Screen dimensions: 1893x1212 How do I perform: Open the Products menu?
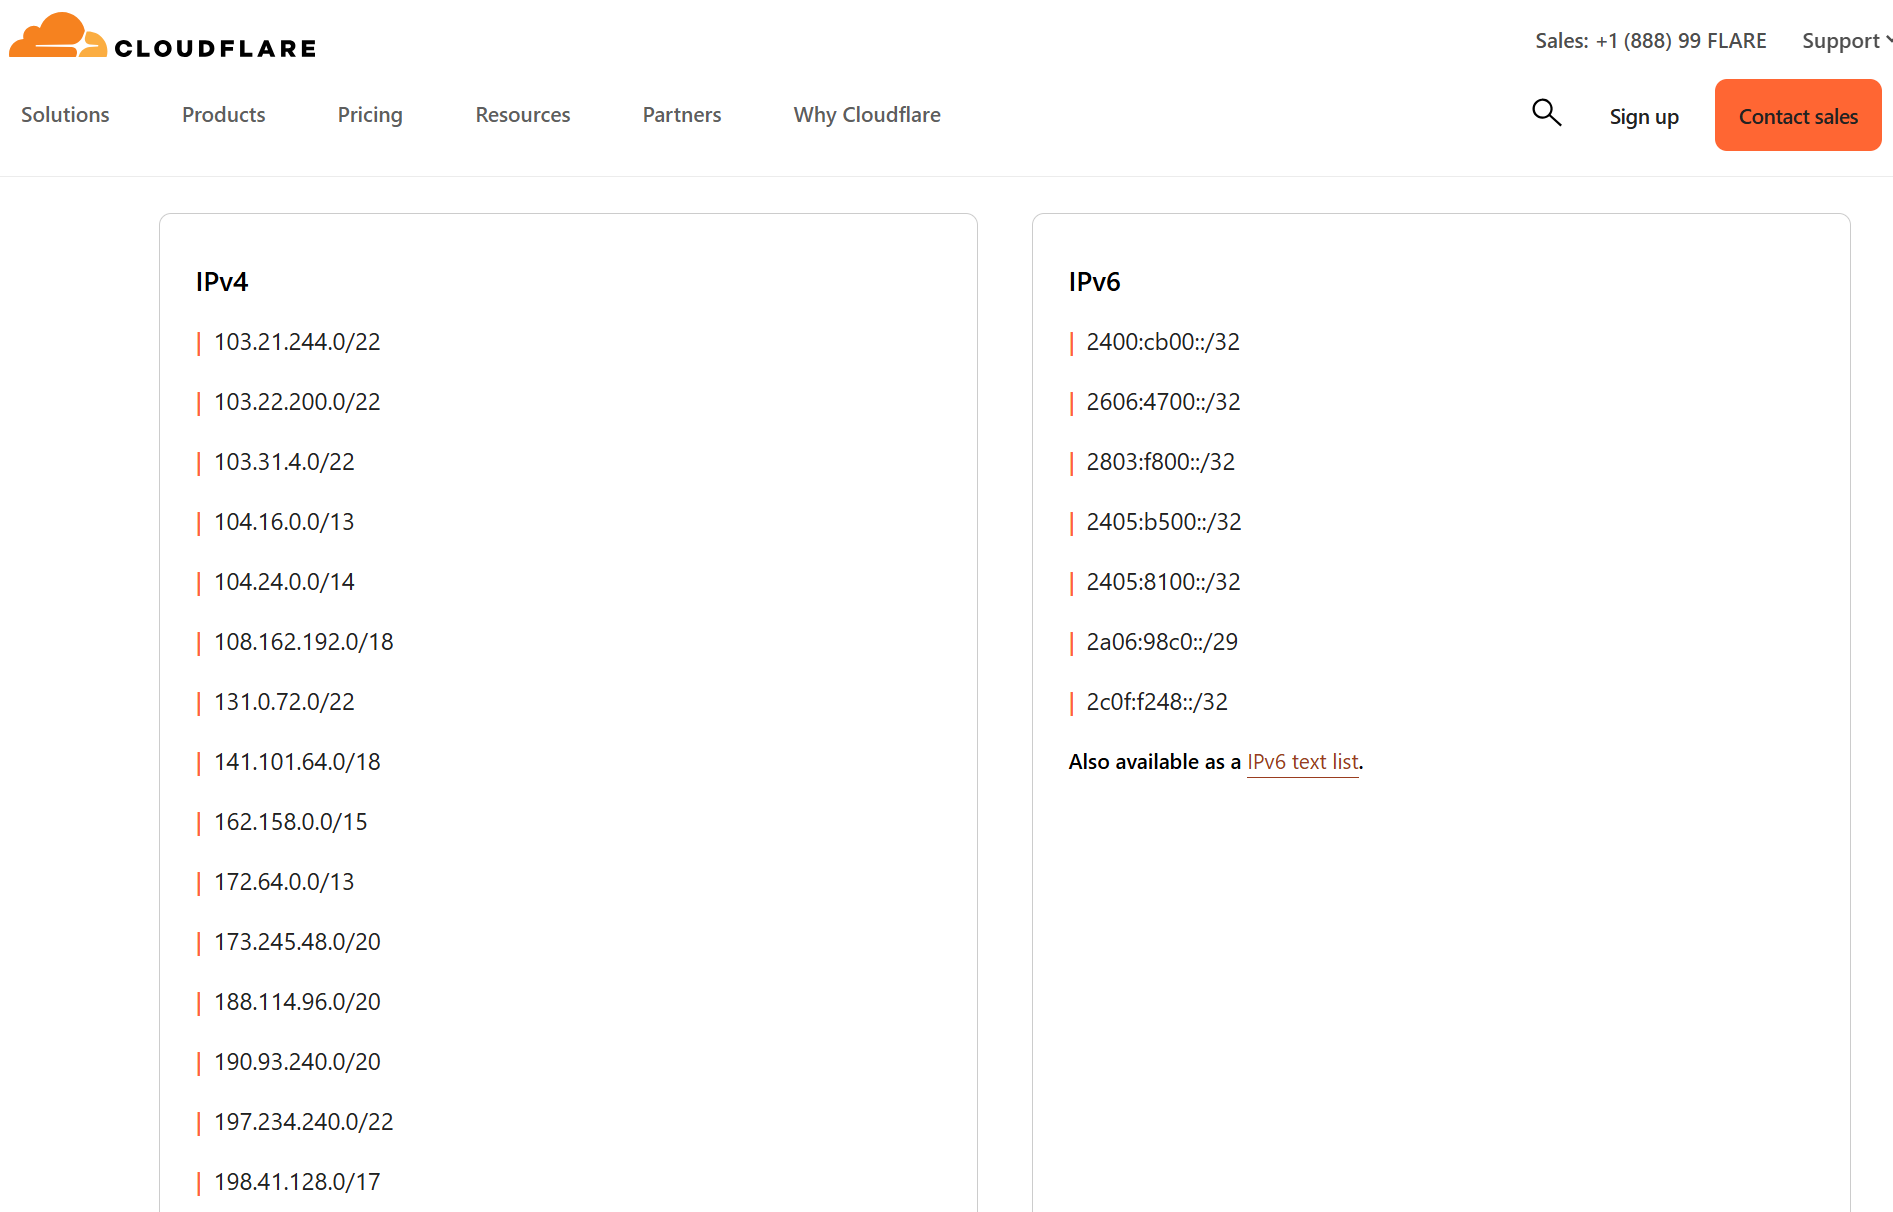[223, 115]
